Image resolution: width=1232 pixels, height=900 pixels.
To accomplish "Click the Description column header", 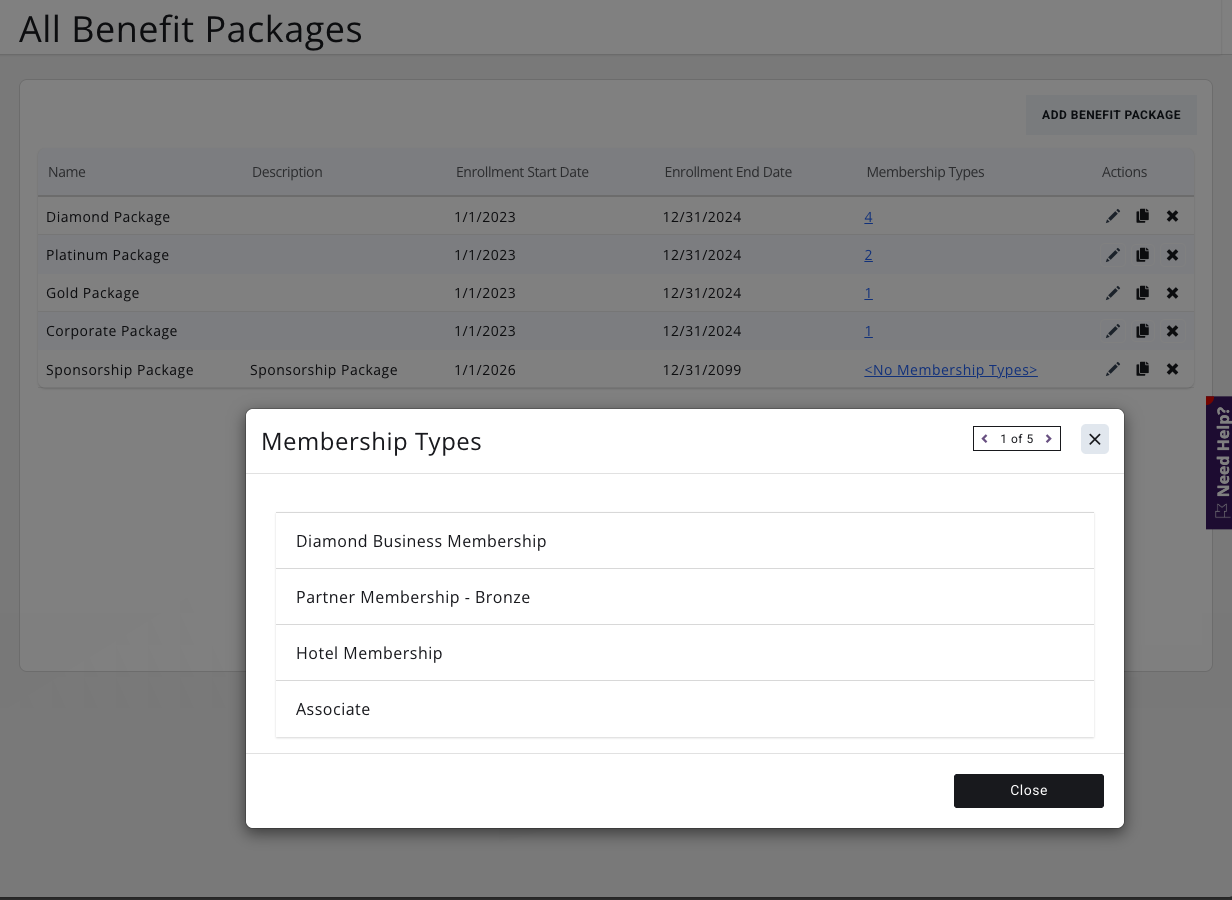I will coord(287,172).
